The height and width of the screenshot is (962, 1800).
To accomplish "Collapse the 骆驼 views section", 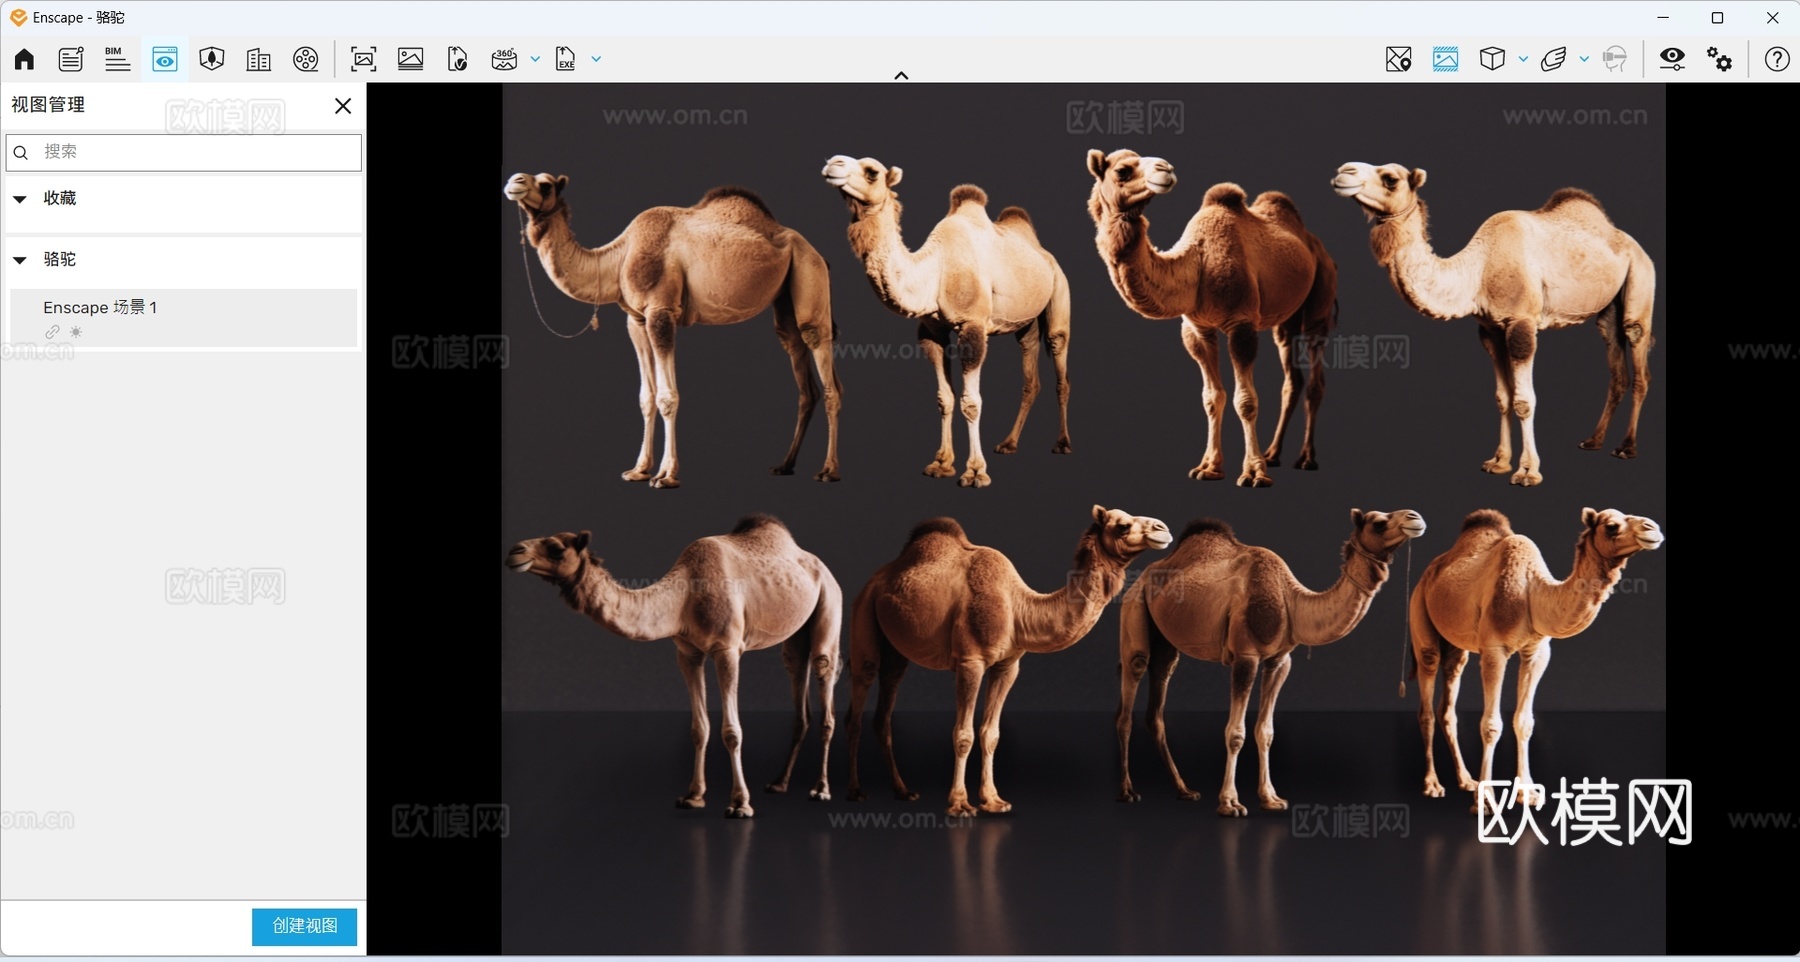I will [x=19, y=260].
